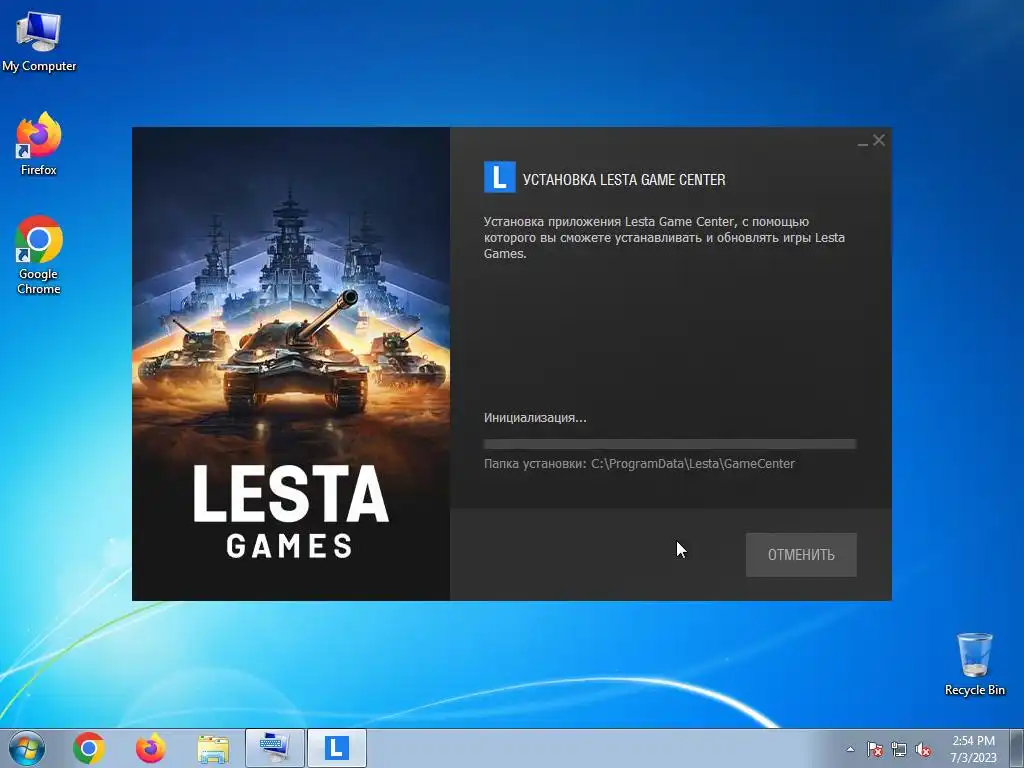Click the installer description paragraph
This screenshot has height=768, width=1024.
664,238
